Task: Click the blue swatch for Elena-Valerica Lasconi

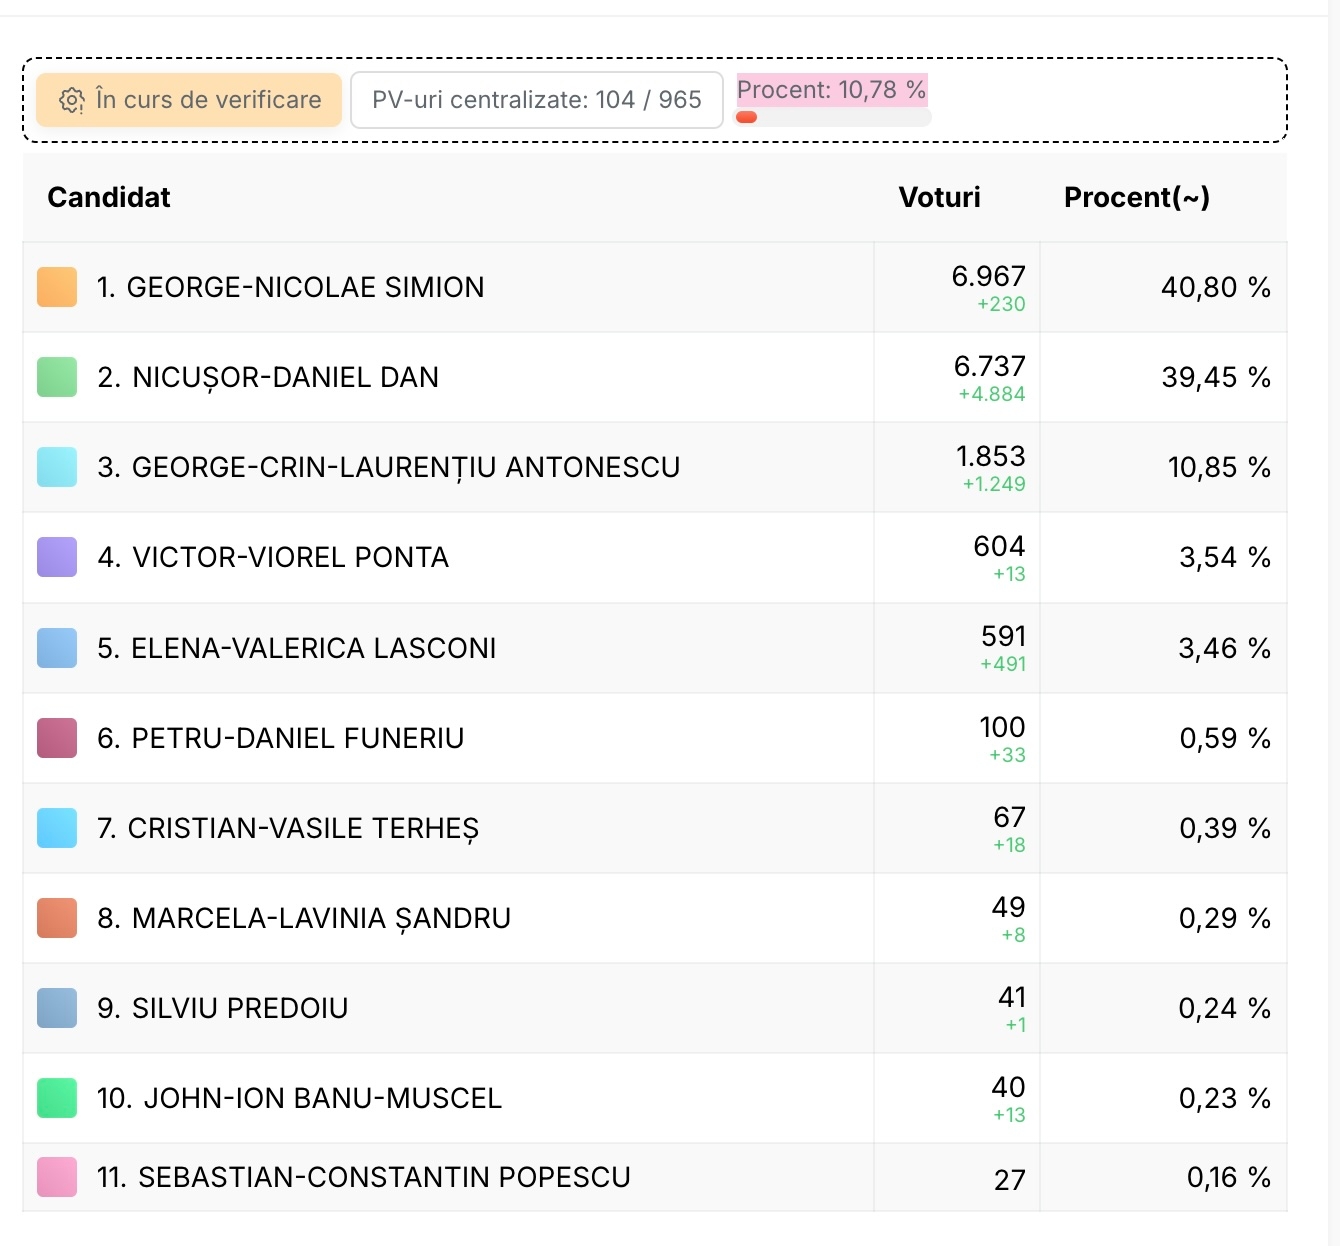Action: point(57,648)
